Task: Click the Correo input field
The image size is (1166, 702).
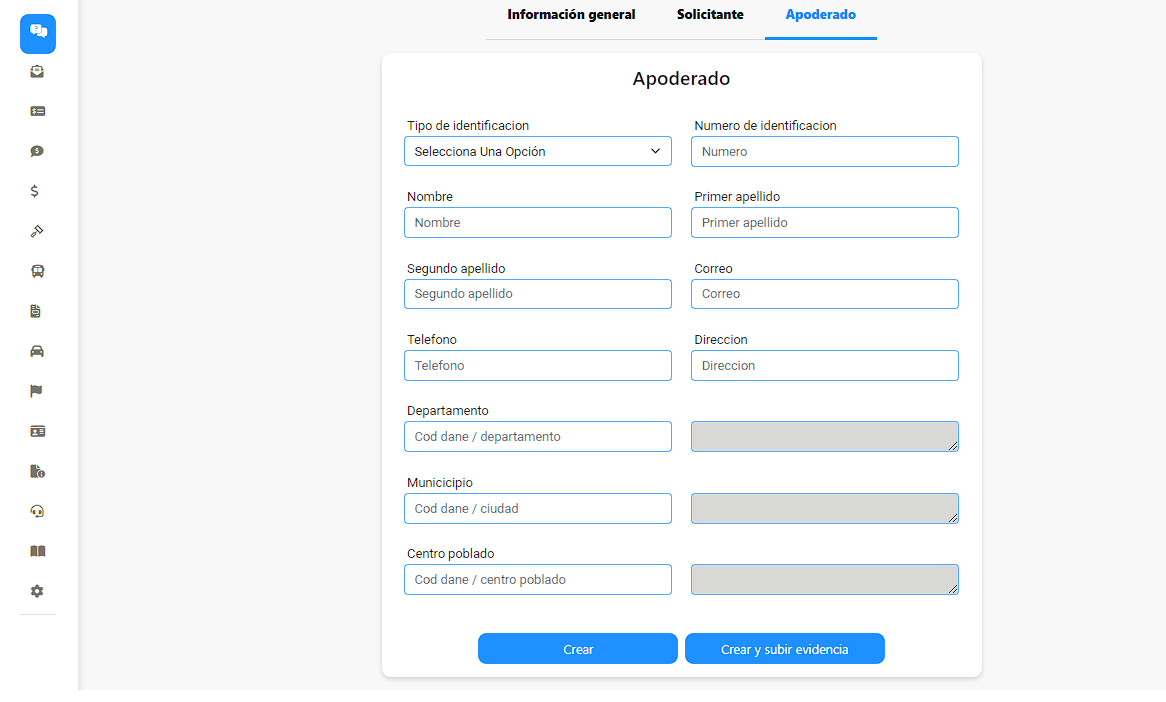Action: point(825,294)
